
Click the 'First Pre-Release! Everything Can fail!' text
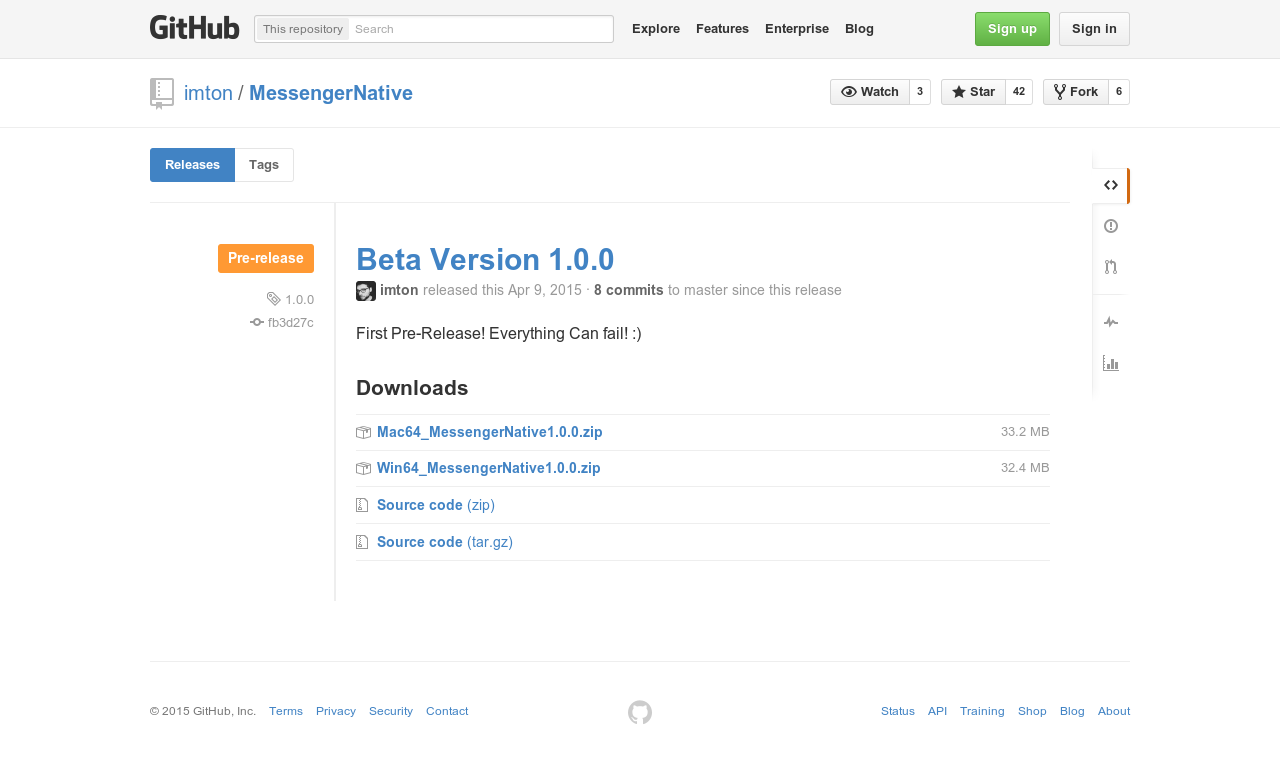[x=499, y=333]
